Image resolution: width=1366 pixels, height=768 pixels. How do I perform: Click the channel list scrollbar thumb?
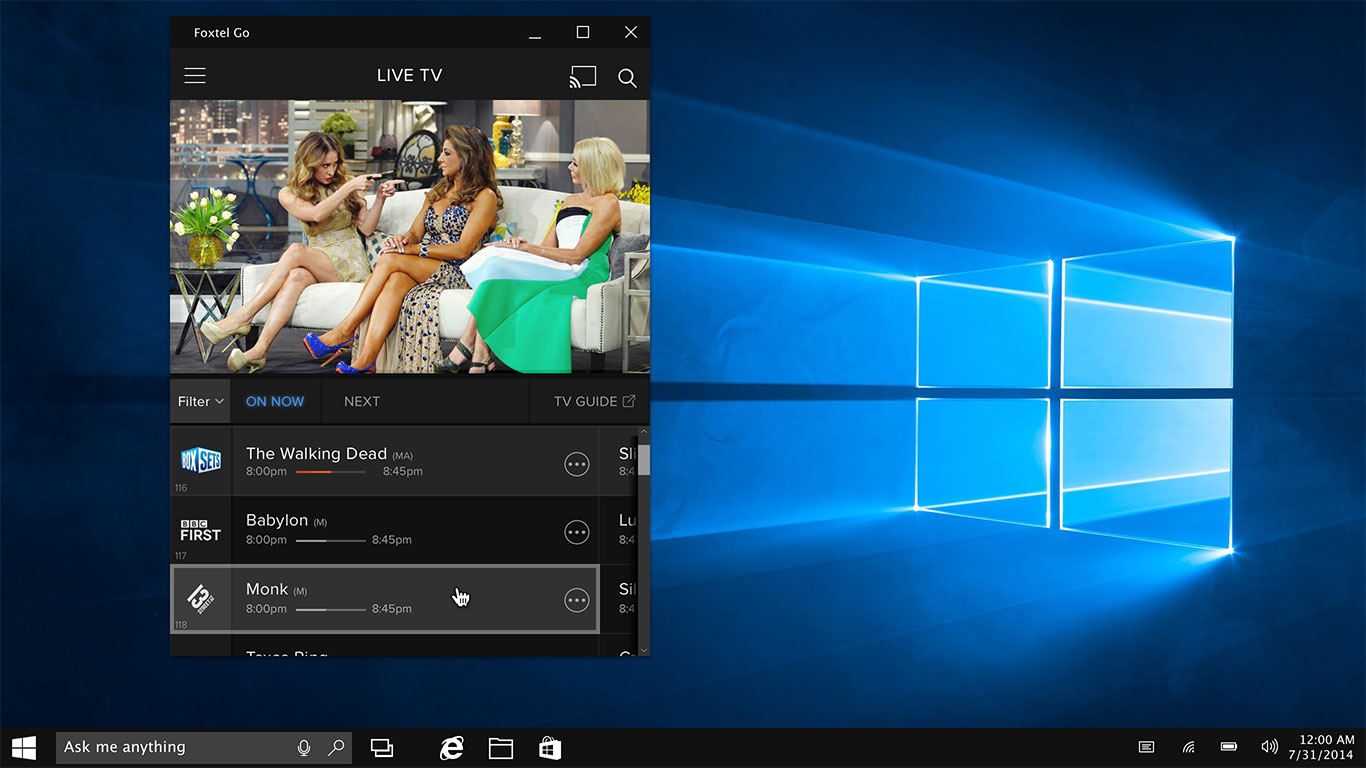pos(644,460)
